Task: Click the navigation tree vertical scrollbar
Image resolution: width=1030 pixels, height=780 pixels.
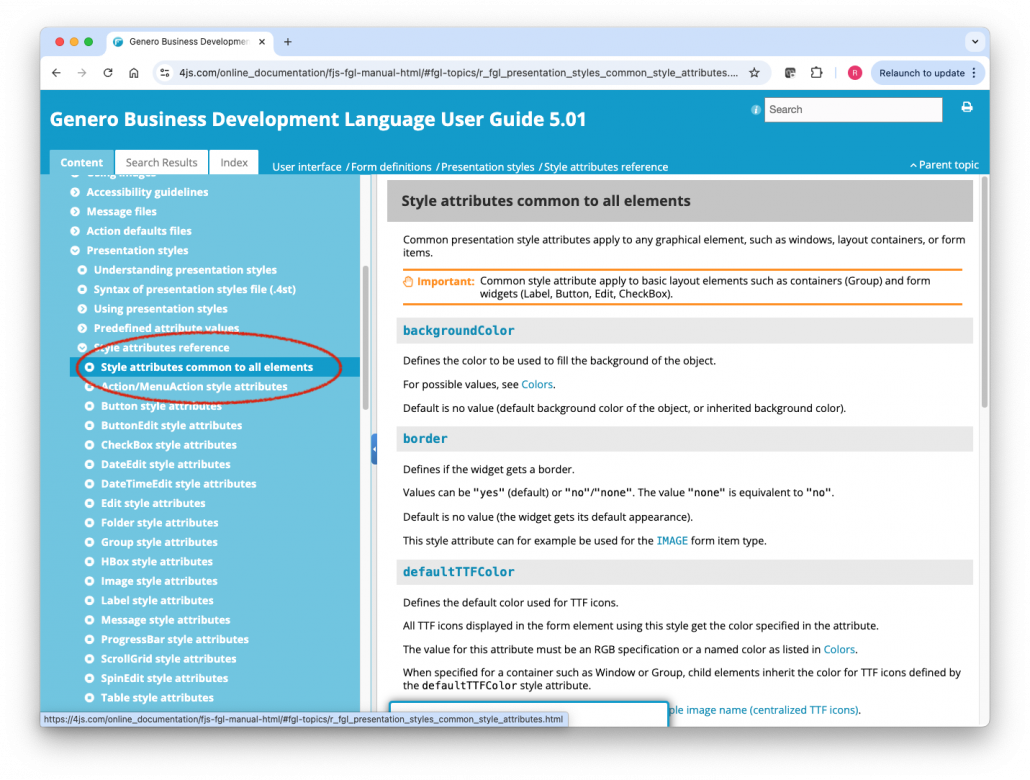Action: (365, 338)
